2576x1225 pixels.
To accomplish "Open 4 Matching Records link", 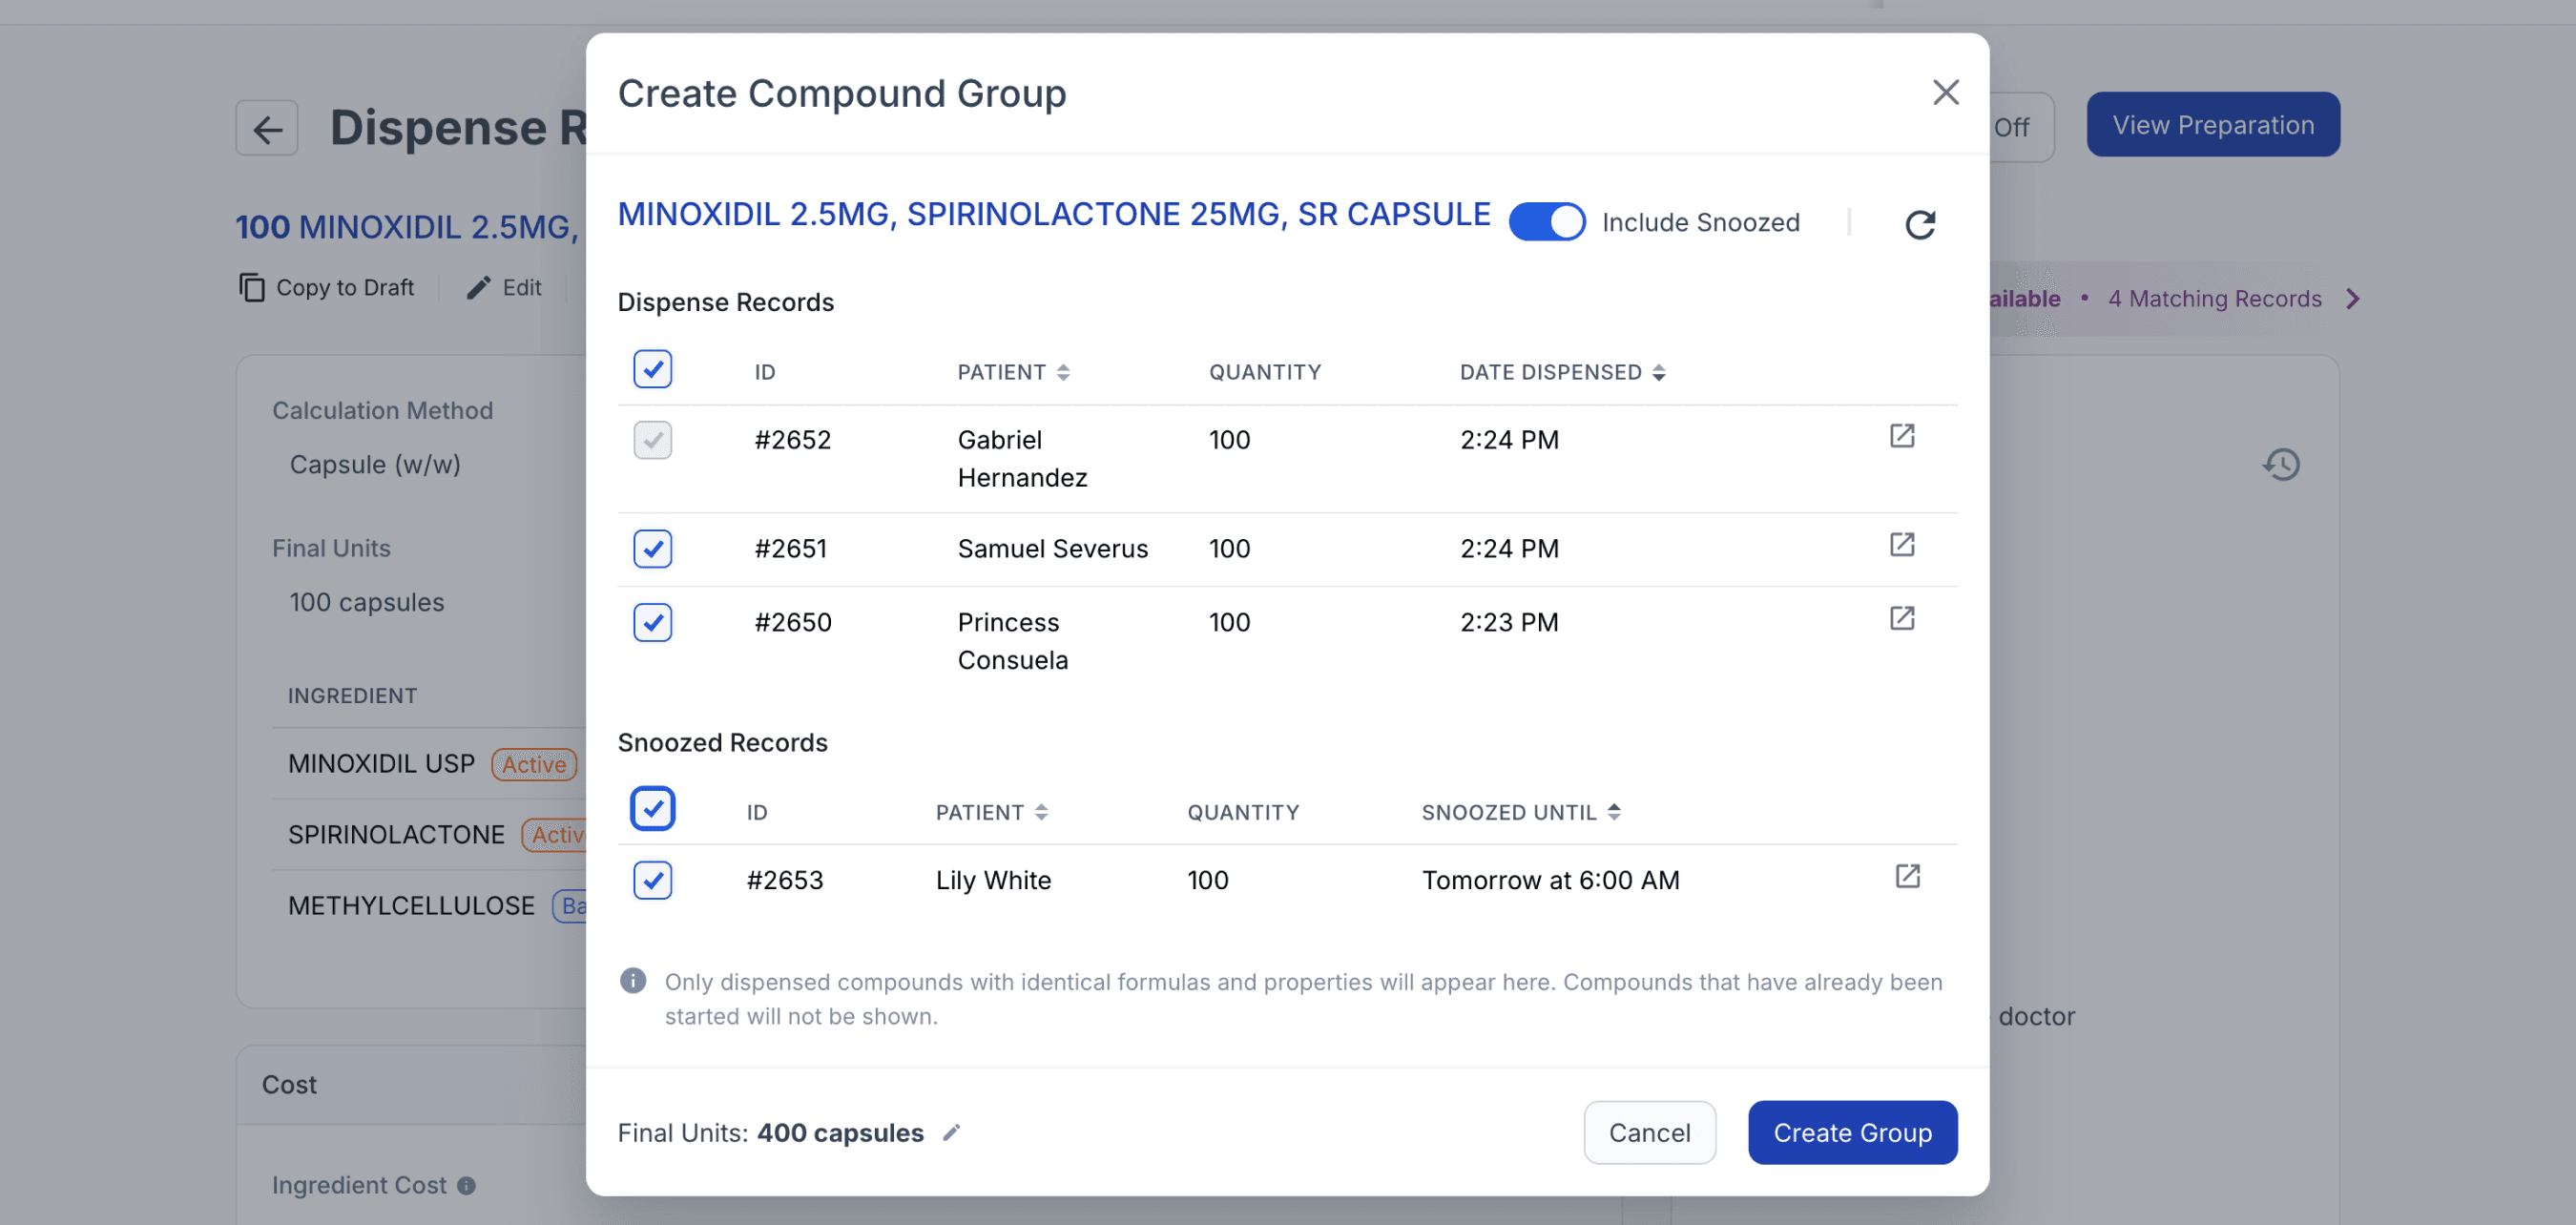I will pos(2214,299).
